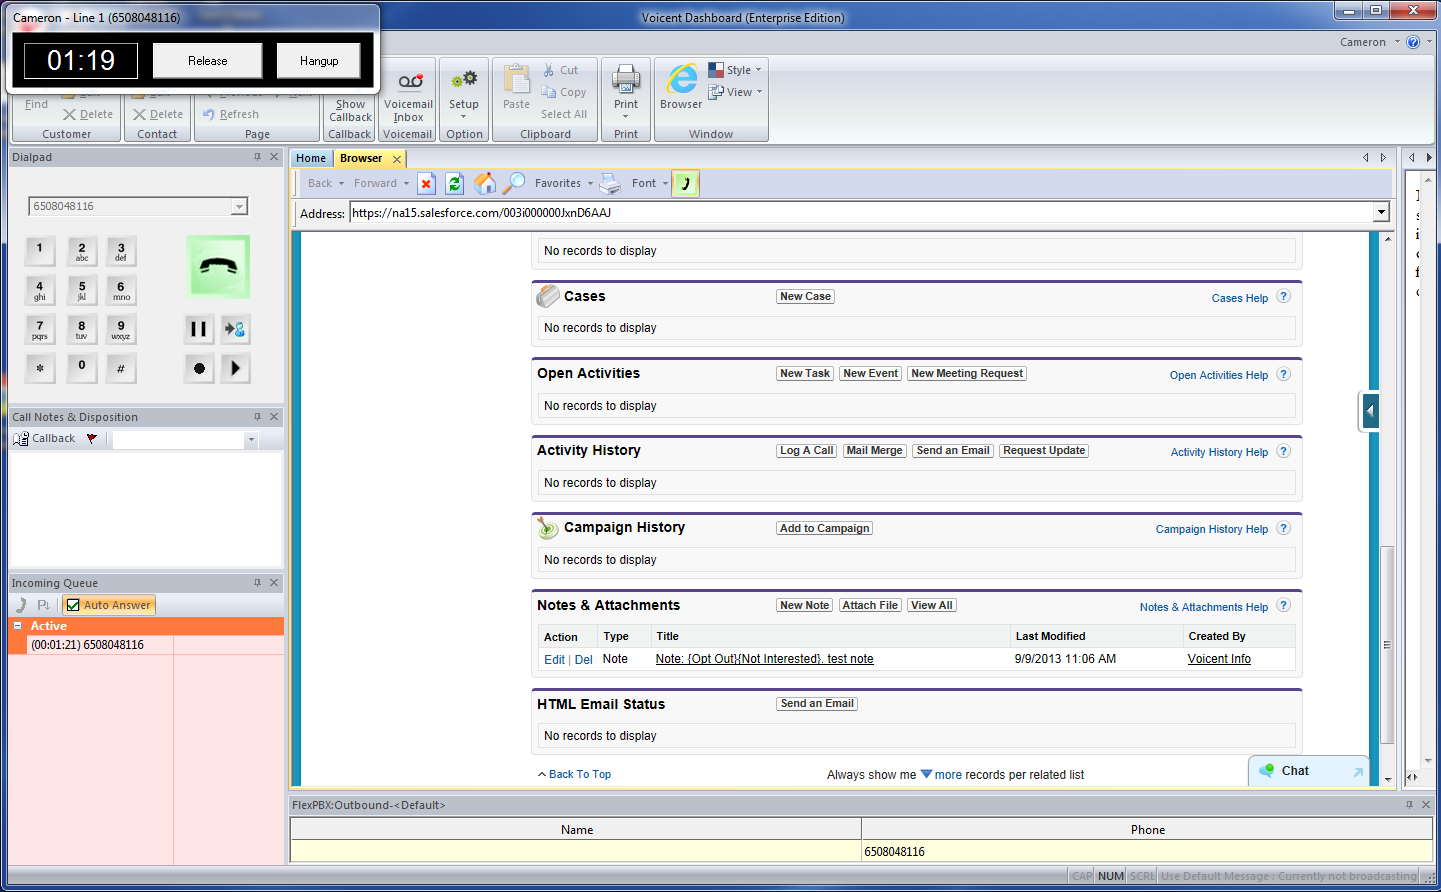
Task: Start recording with the record button
Action: pos(198,368)
